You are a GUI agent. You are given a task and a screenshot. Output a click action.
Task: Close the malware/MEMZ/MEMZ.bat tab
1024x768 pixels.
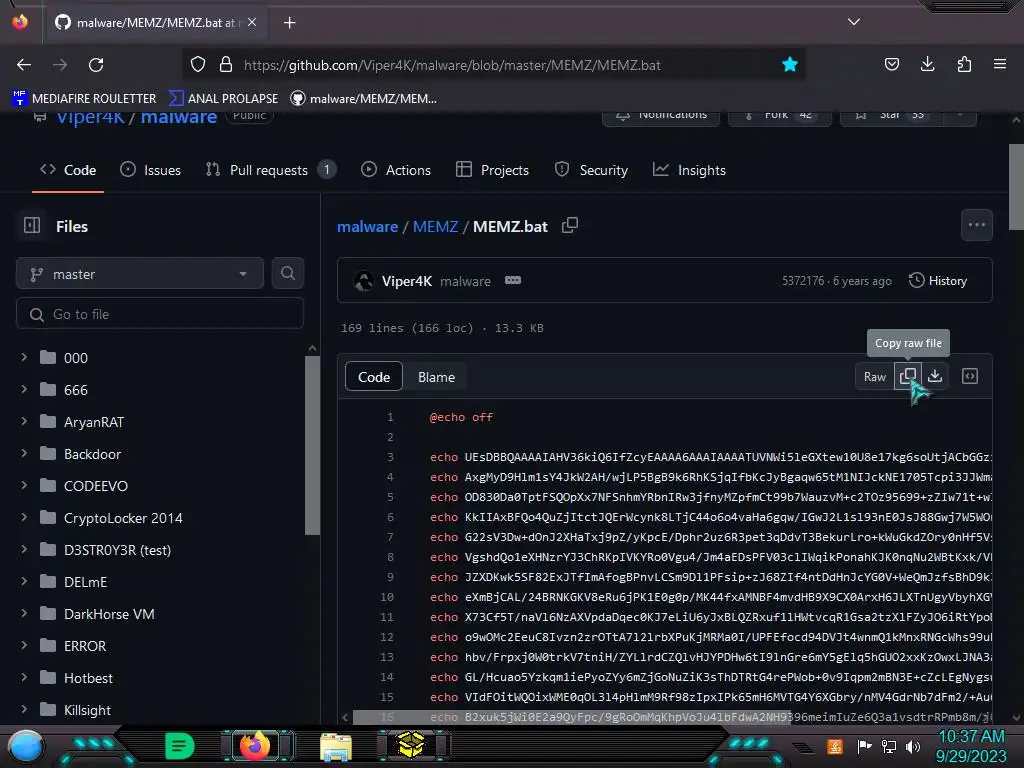252,22
